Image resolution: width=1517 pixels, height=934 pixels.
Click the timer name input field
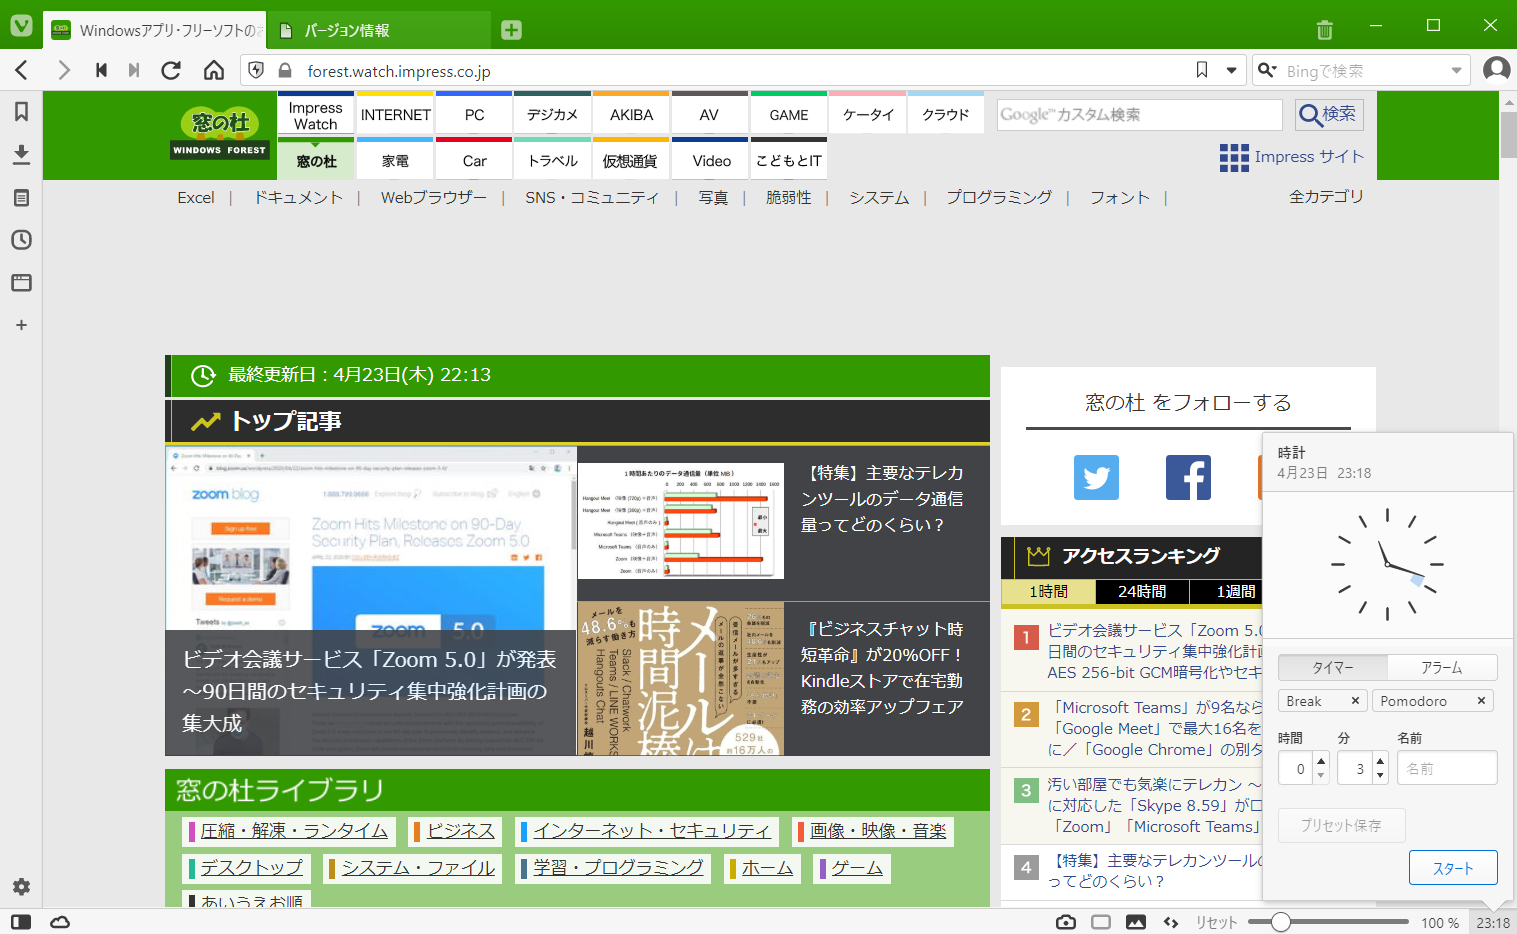(x=1447, y=768)
